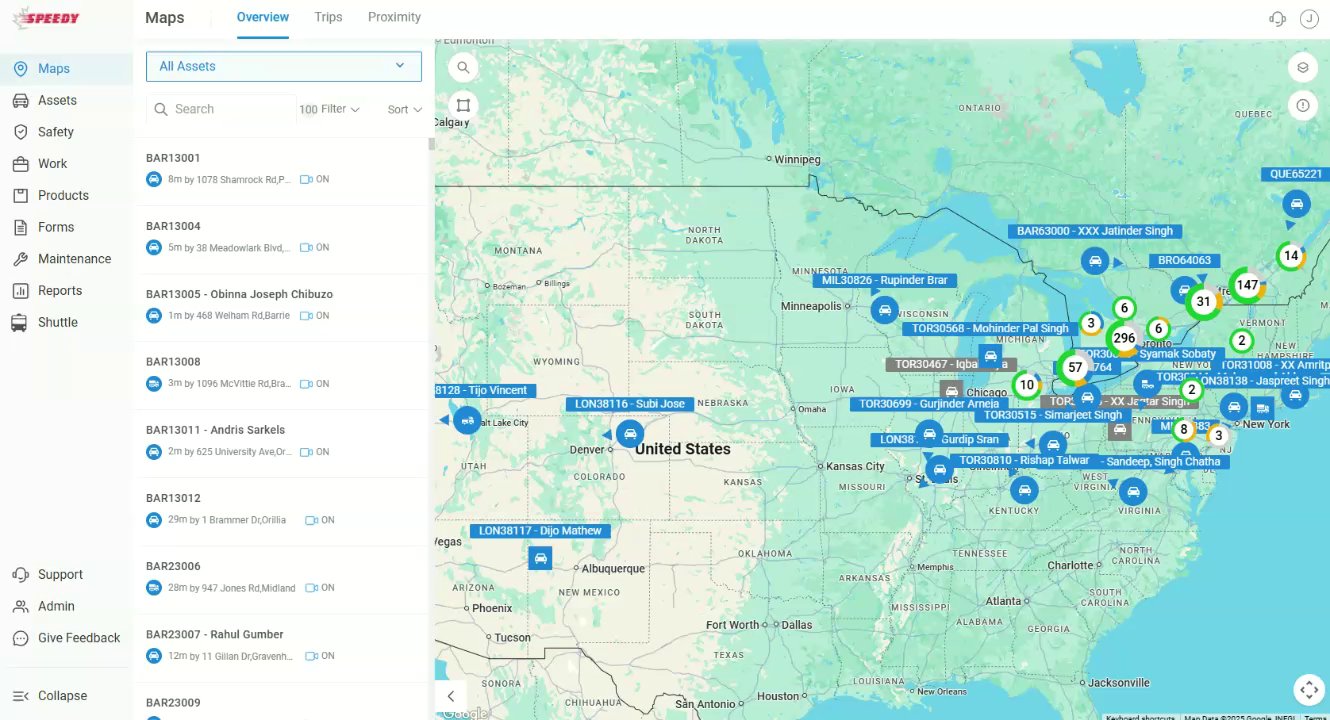Screen dimensions: 1330x720
Task: Go to the Work section
Action: pyautogui.click(x=66, y=164)
